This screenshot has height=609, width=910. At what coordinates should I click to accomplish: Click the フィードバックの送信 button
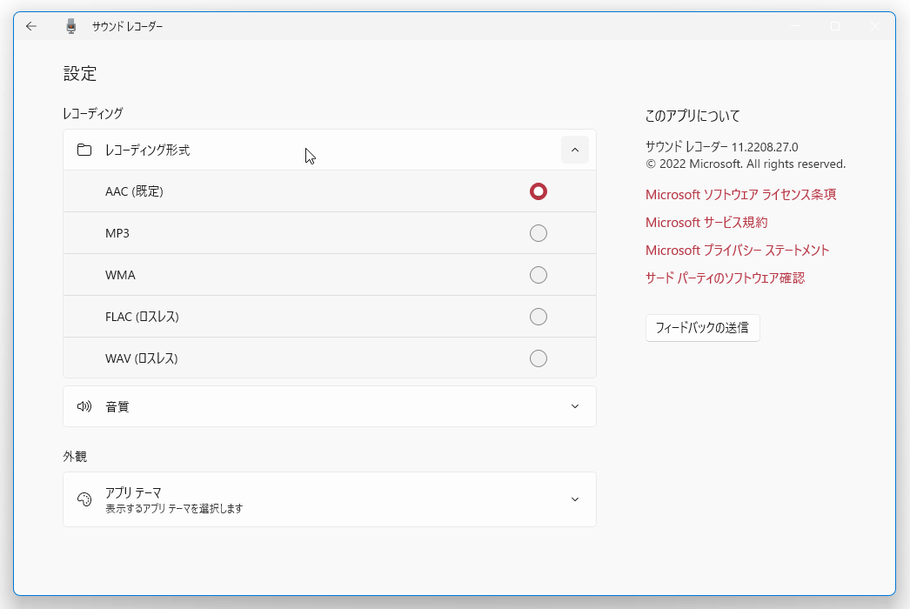click(x=702, y=328)
